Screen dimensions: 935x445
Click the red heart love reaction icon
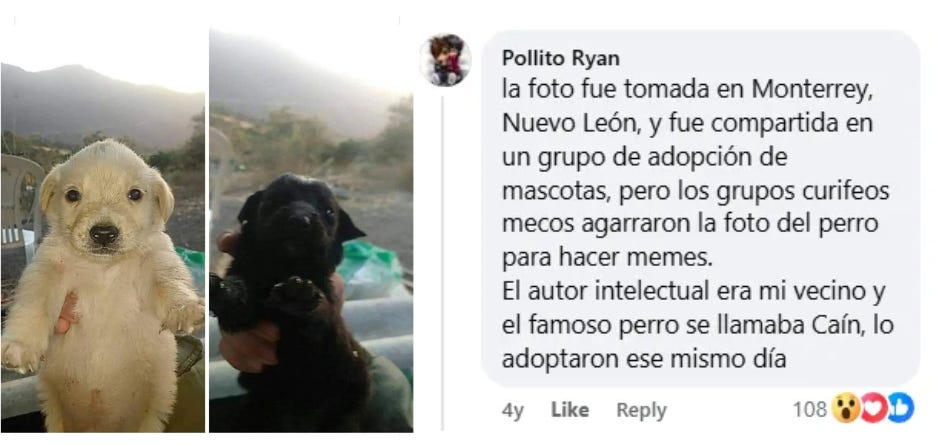click(874, 409)
